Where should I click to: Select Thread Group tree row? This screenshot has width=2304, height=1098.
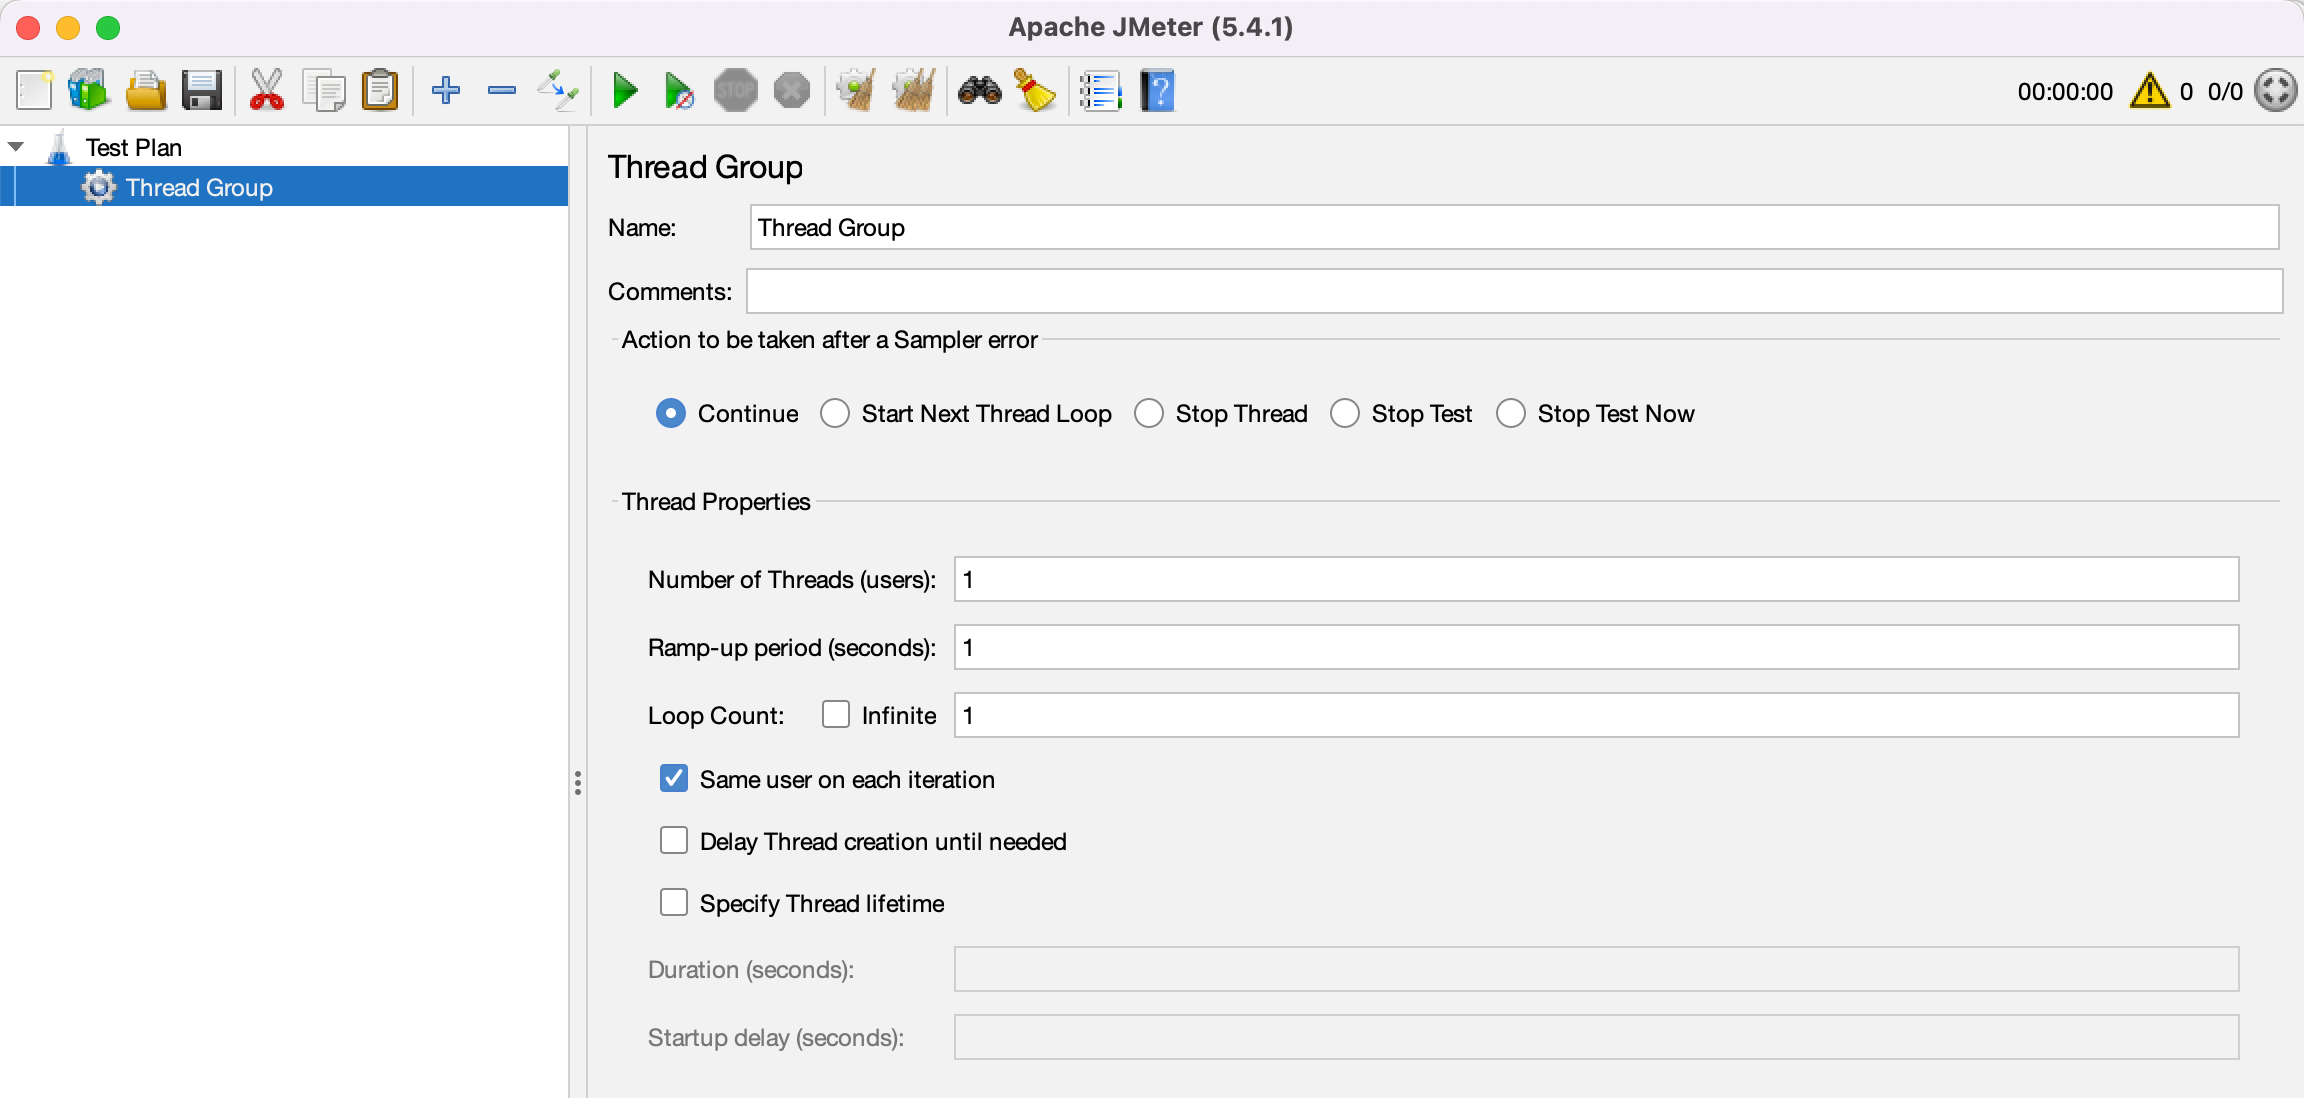(x=284, y=187)
